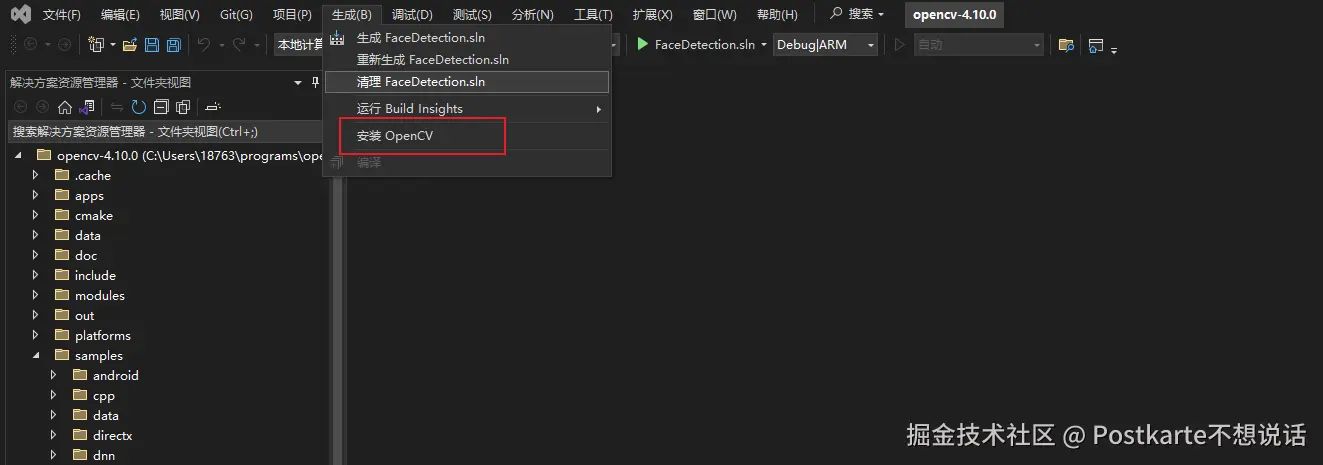The width and height of the screenshot is (1323, 465).
Task: Open the Undo history dropdown arrow
Action: tap(220, 45)
